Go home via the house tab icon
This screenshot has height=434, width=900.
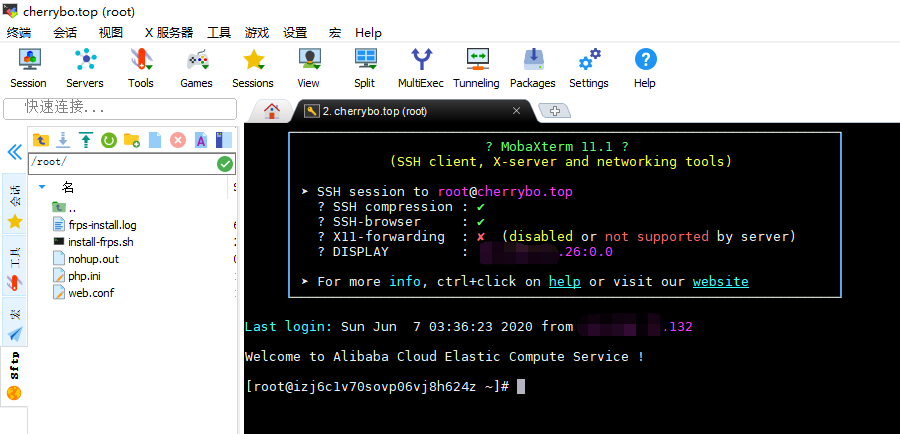point(272,111)
